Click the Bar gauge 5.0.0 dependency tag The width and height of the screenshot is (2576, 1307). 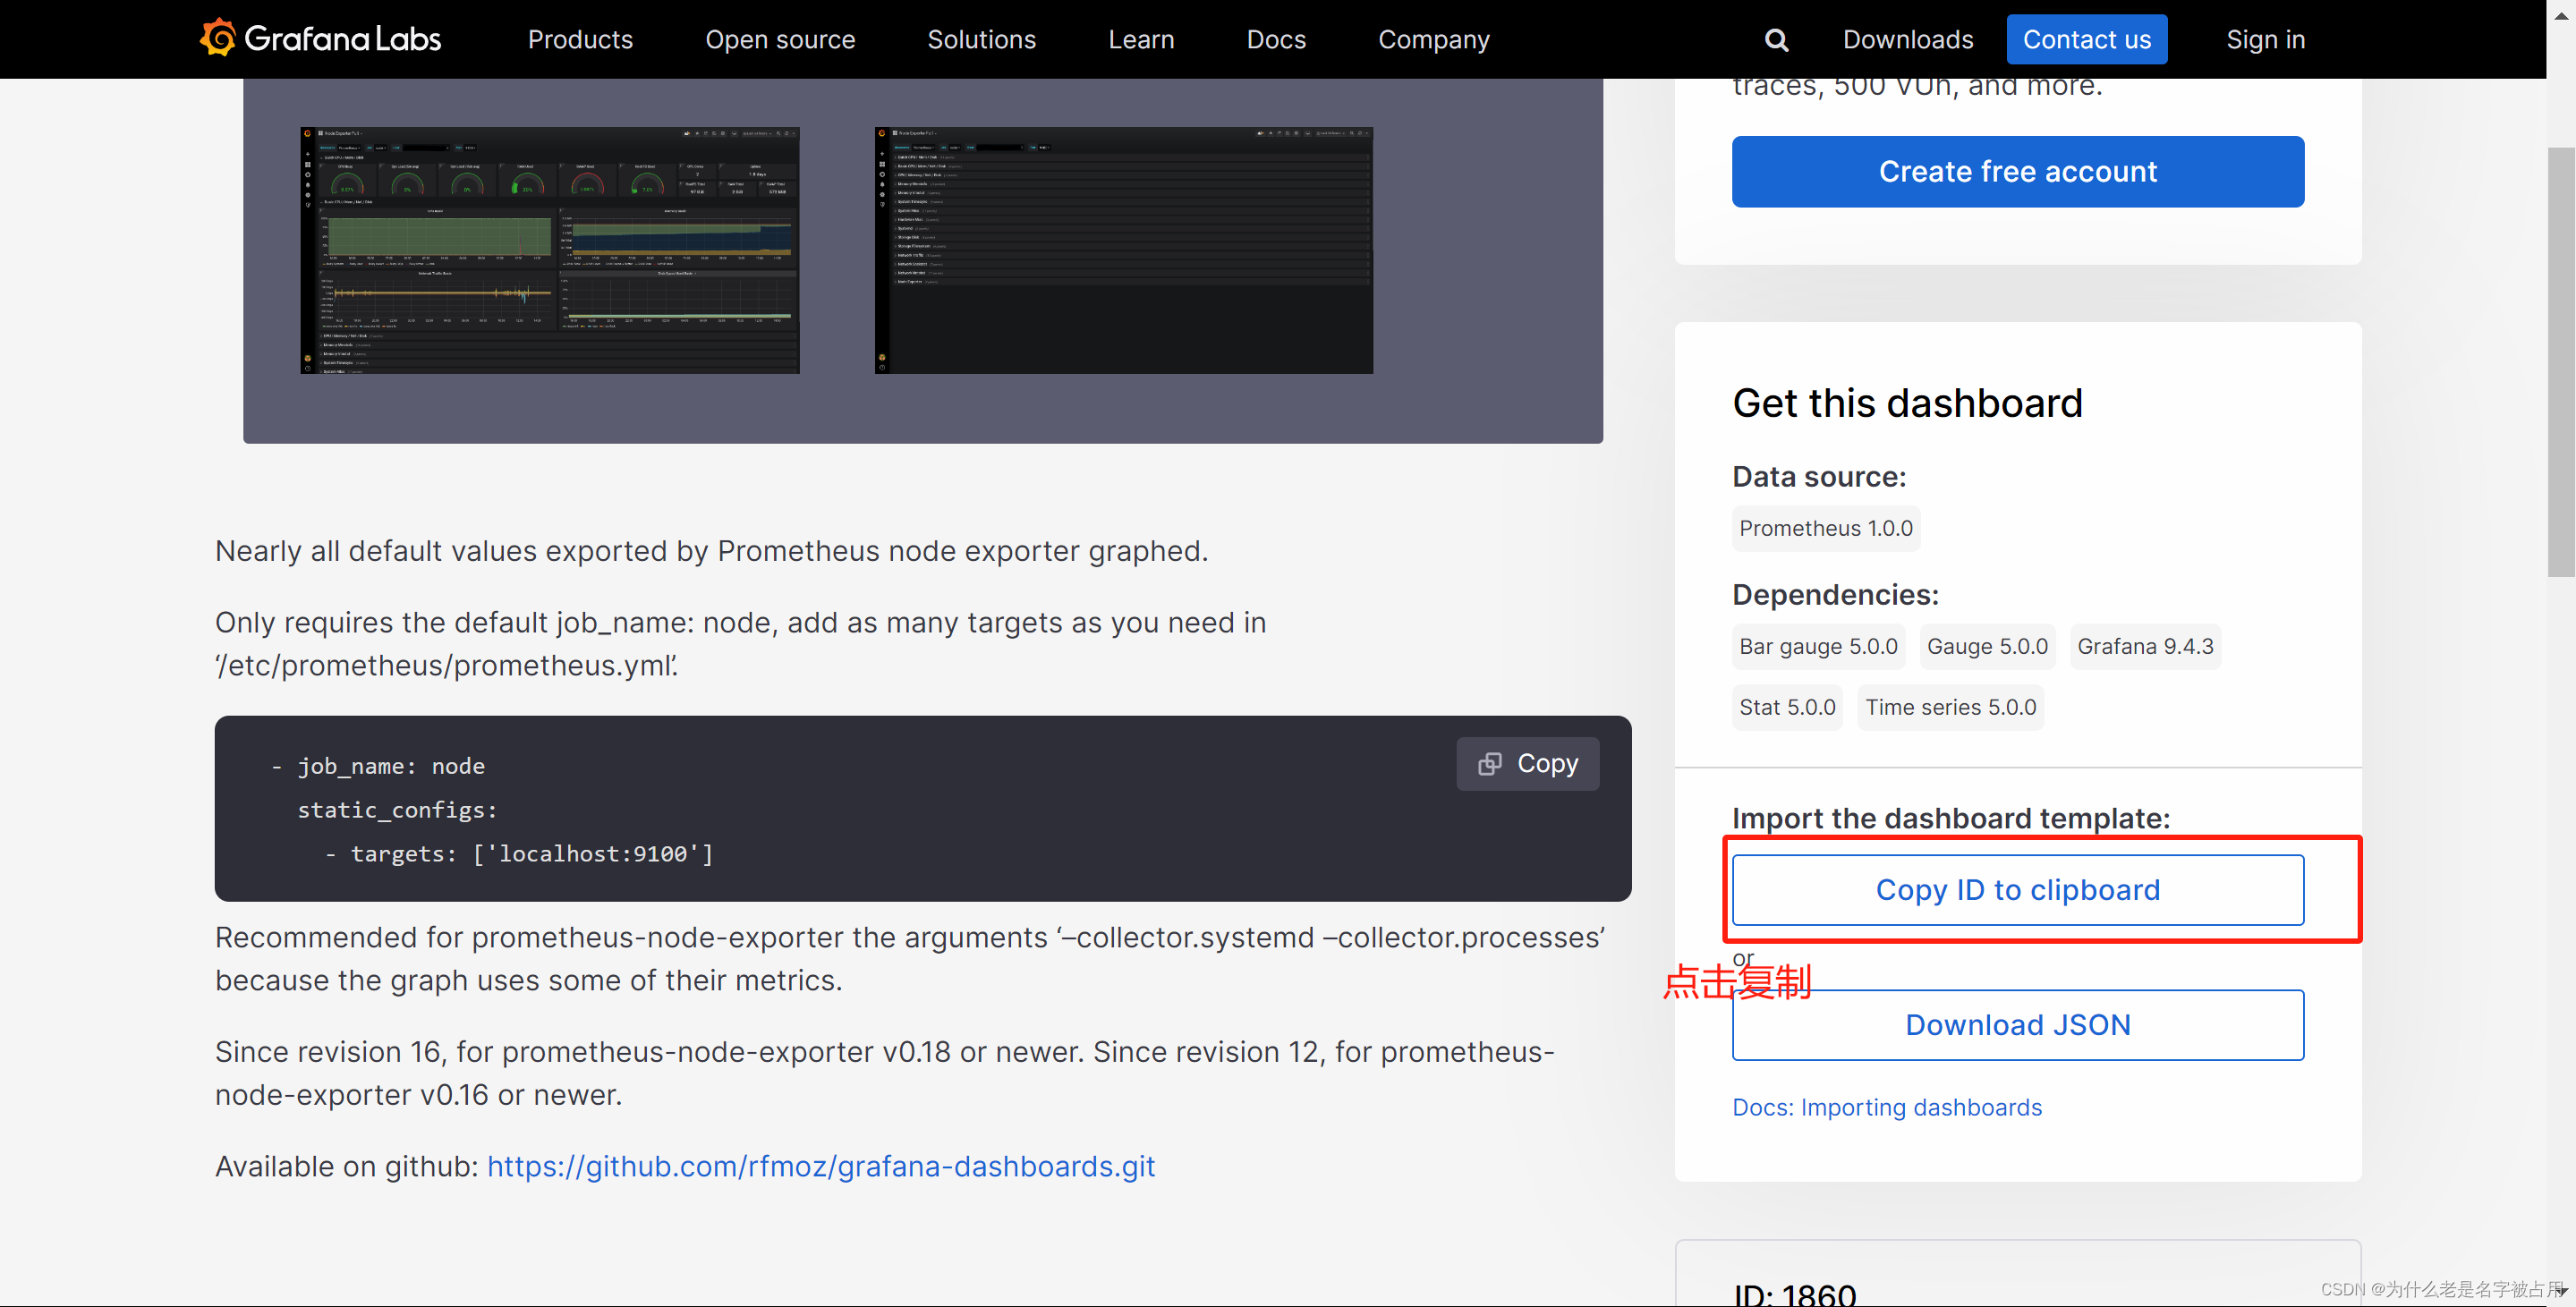[x=1818, y=646]
